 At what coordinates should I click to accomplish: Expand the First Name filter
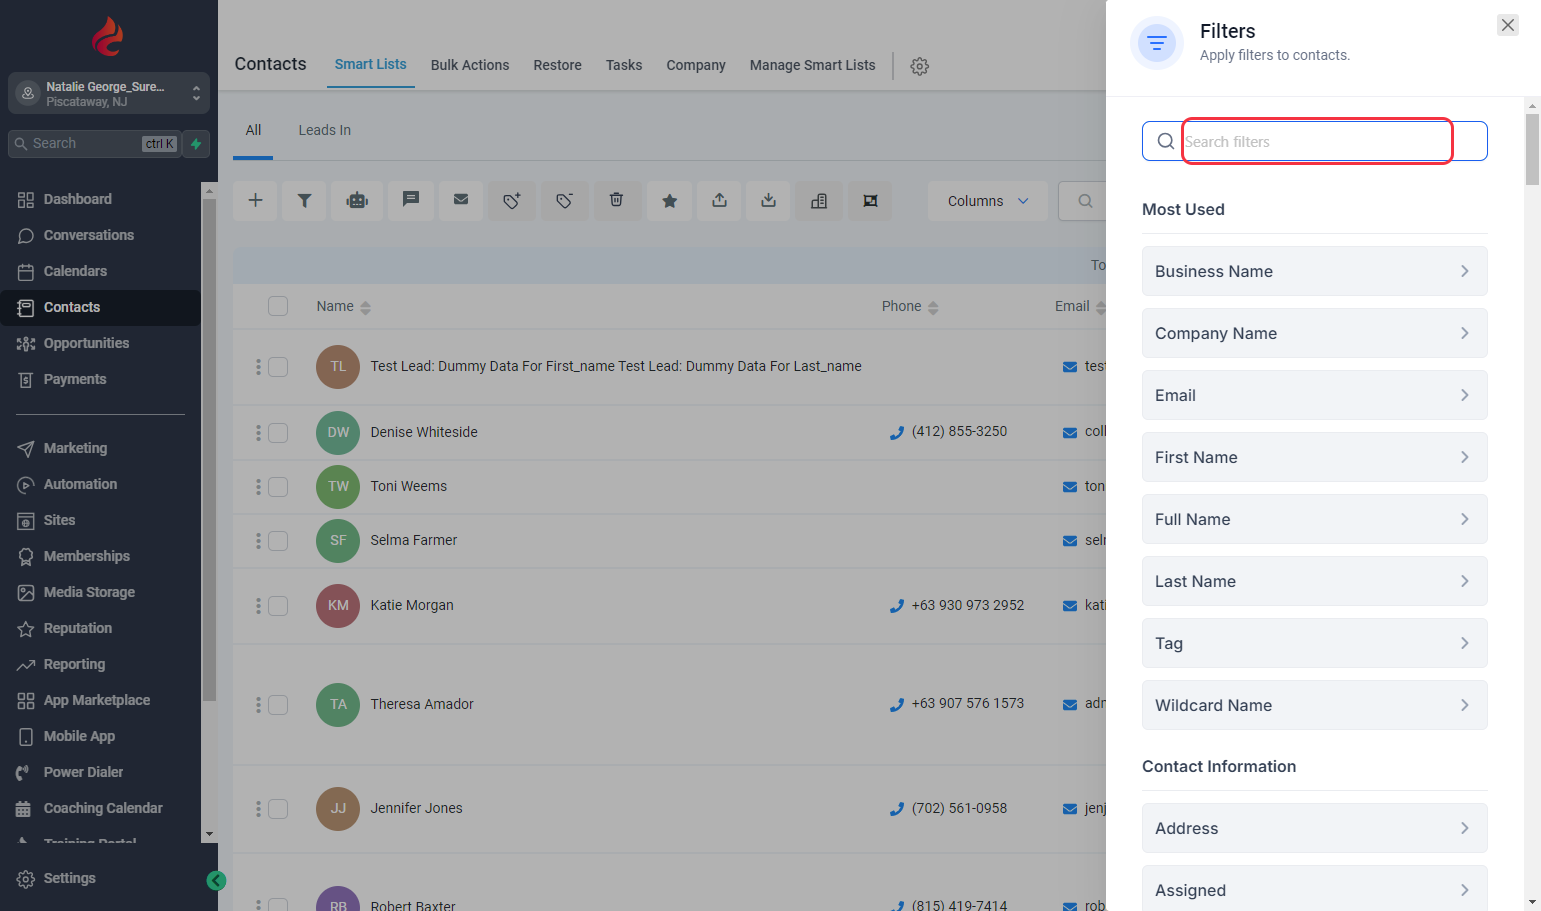point(1314,457)
